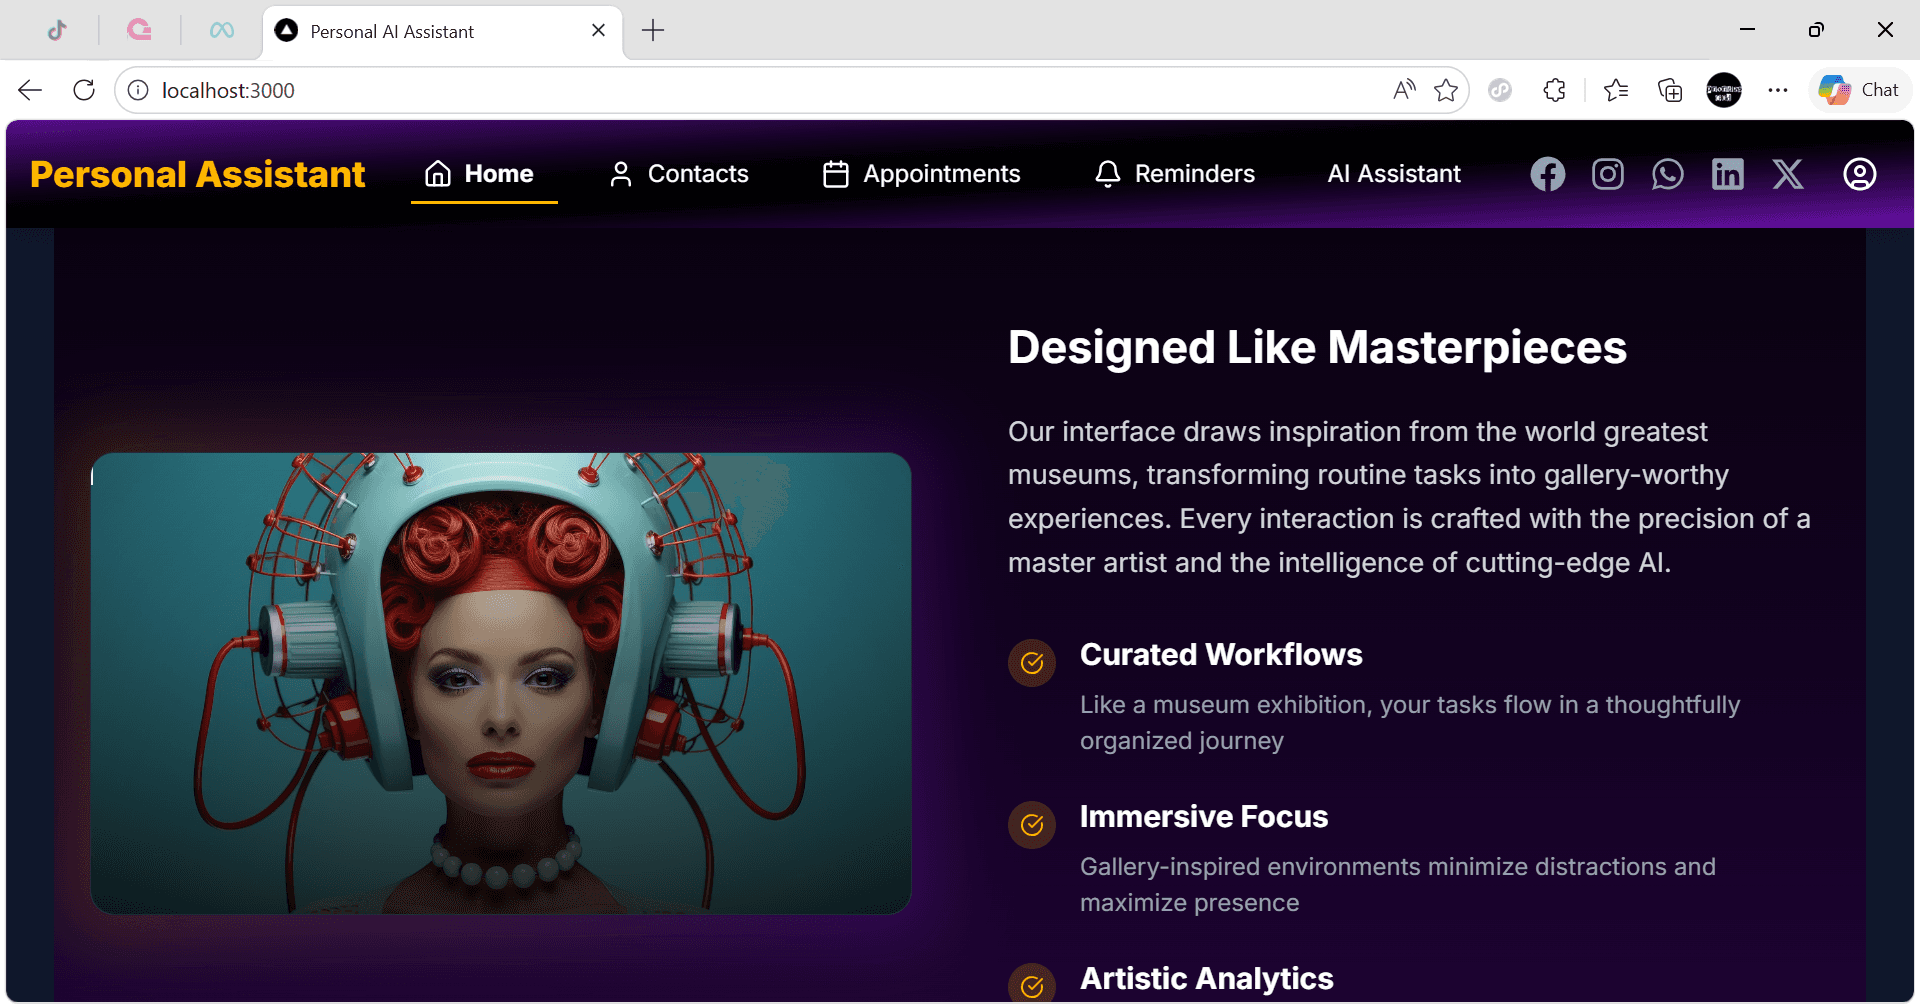This screenshot has width=1920, height=1008.
Task: Open the Reminders nav link
Action: click(1174, 174)
